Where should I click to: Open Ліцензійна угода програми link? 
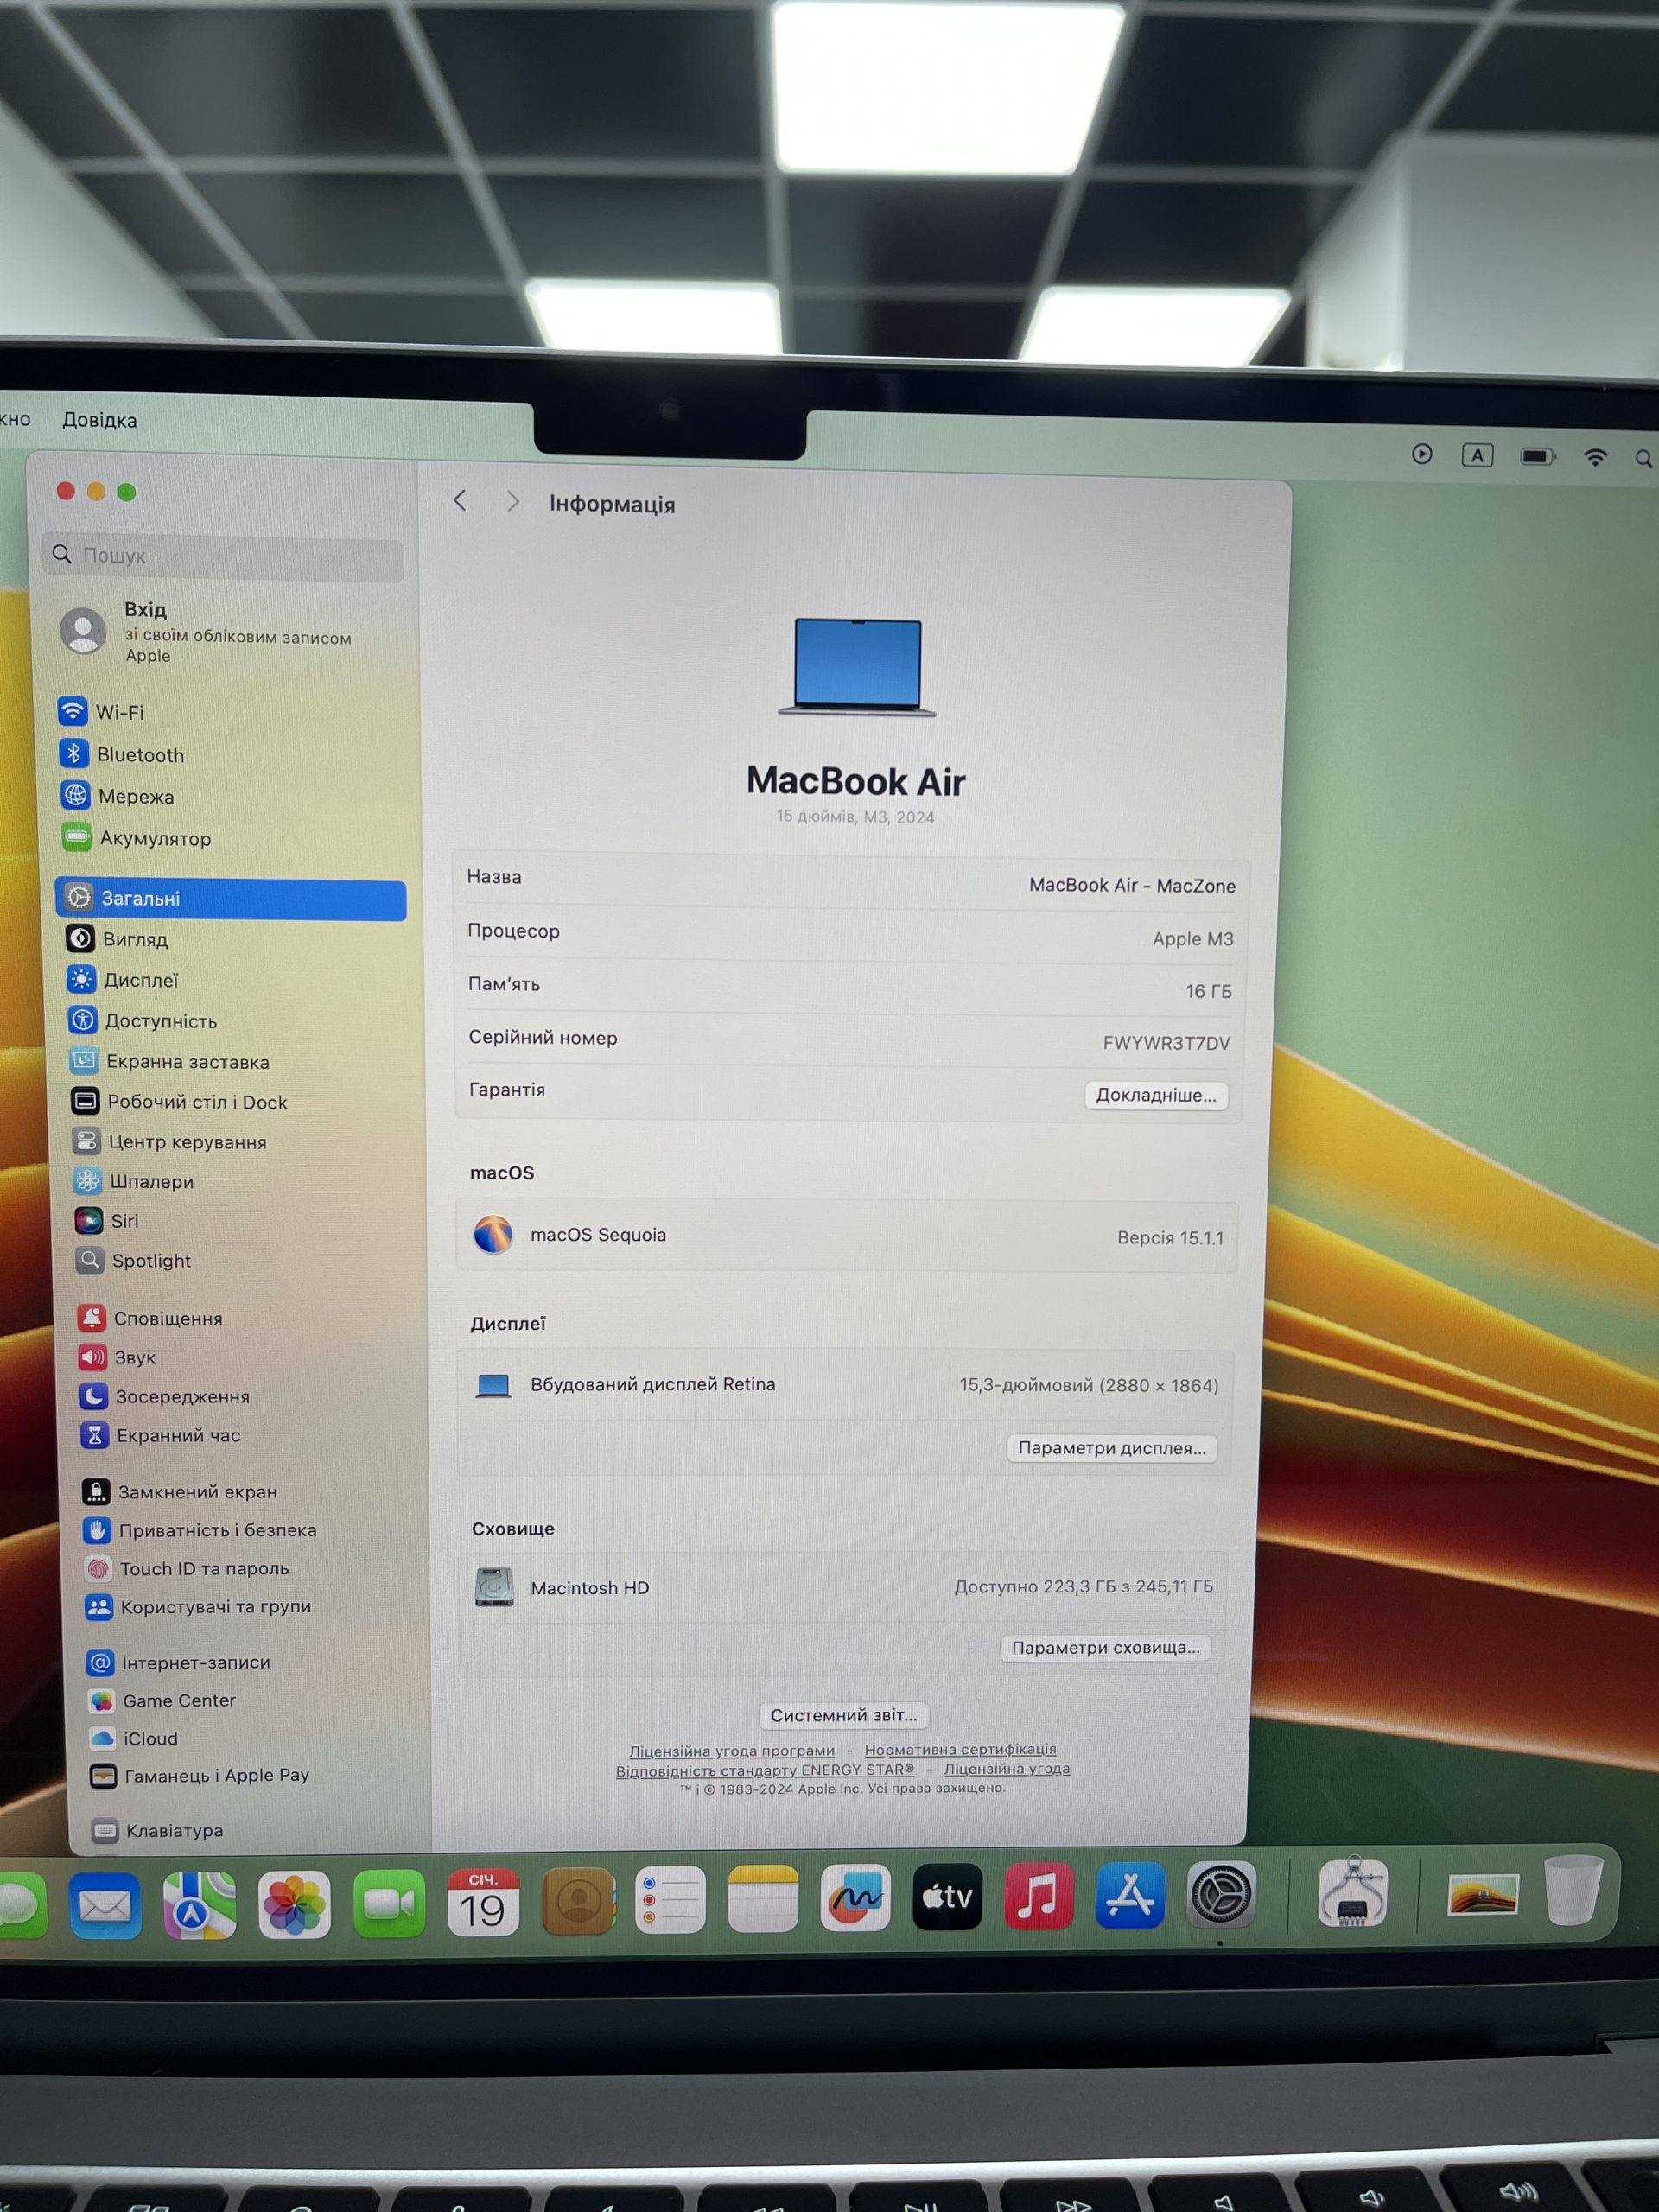(x=732, y=1751)
